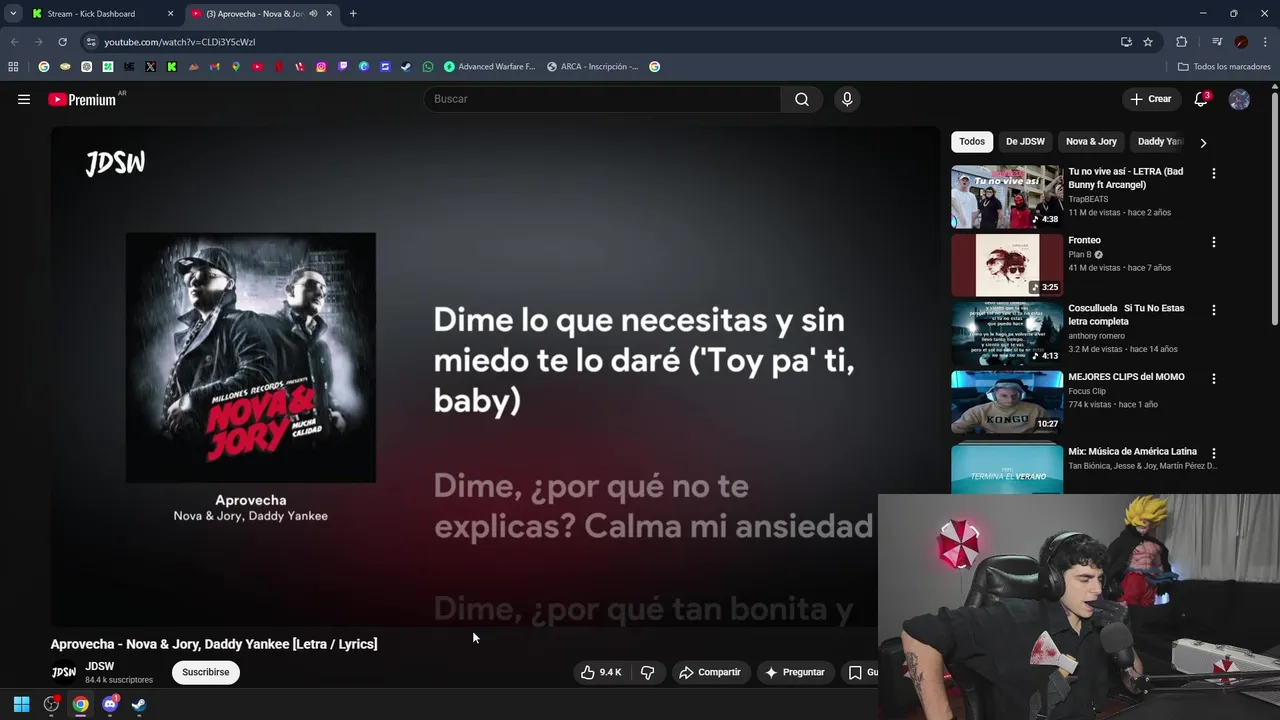Open the YouTube hamburger guide menu
Image resolution: width=1280 pixels, height=720 pixels.
tap(24, 99)
